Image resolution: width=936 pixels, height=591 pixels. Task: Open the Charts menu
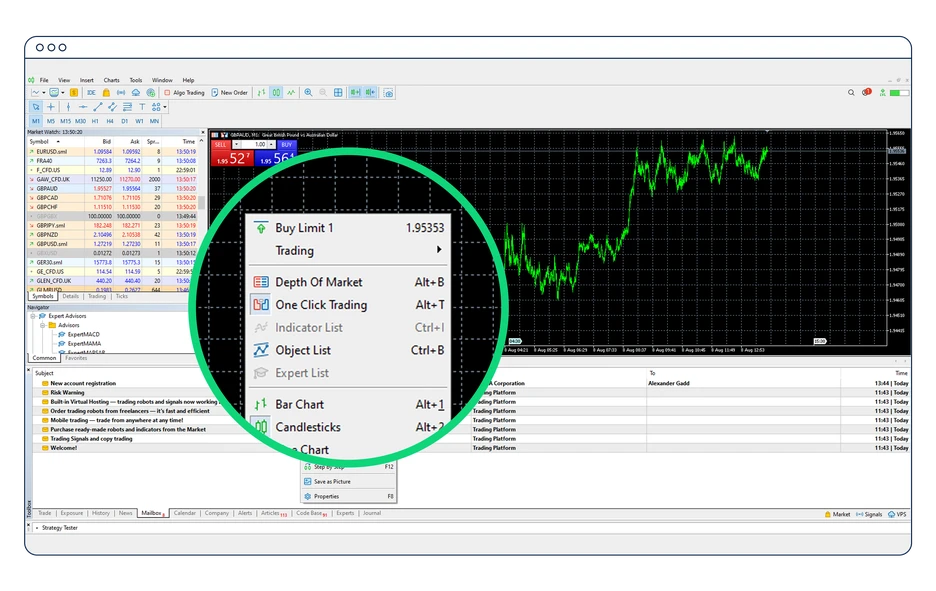[x=112, y=80]
